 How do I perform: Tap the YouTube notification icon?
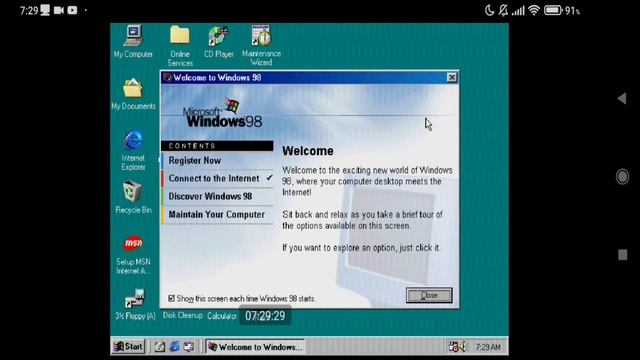(72, 10)
